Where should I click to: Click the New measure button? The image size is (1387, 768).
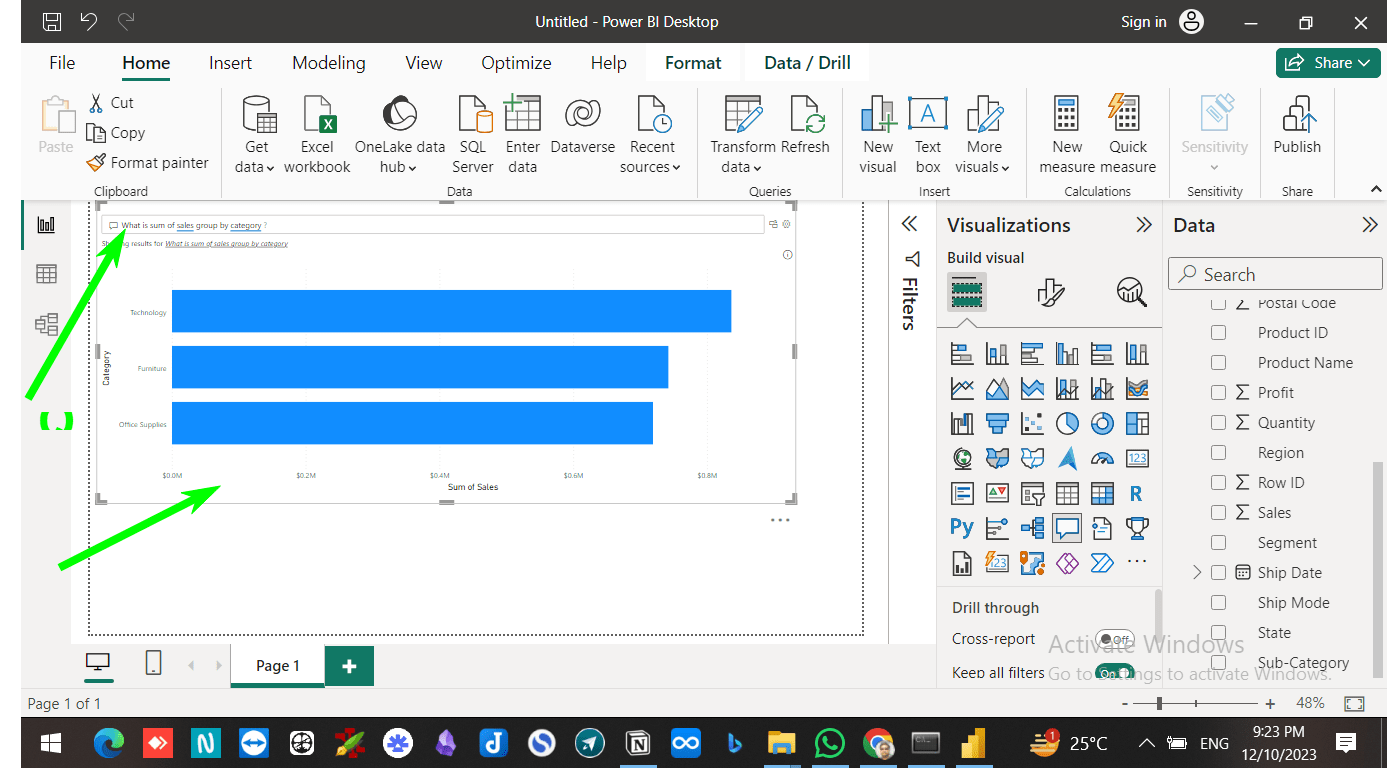[1067, 134]
